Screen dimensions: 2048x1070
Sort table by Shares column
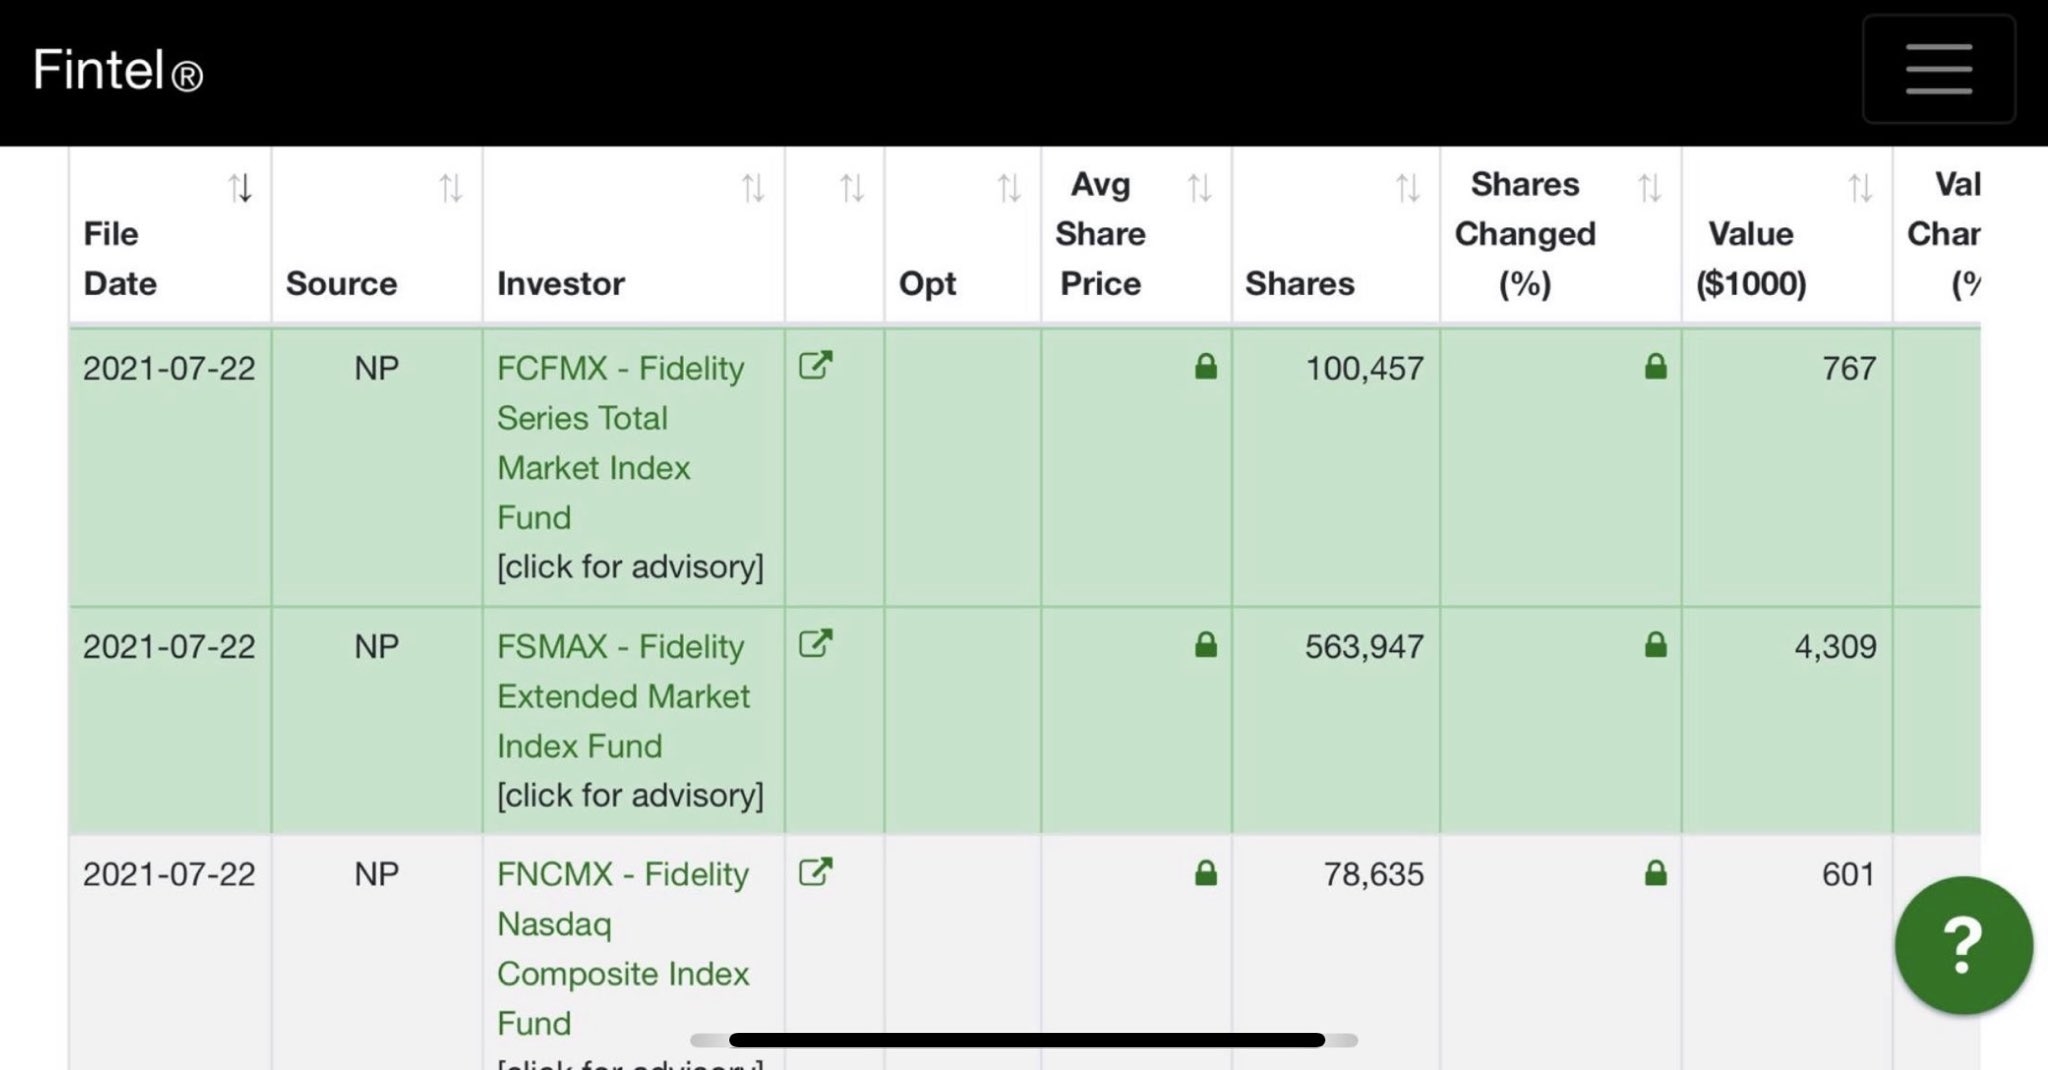pyautogui.click(x=1408, y=188)
